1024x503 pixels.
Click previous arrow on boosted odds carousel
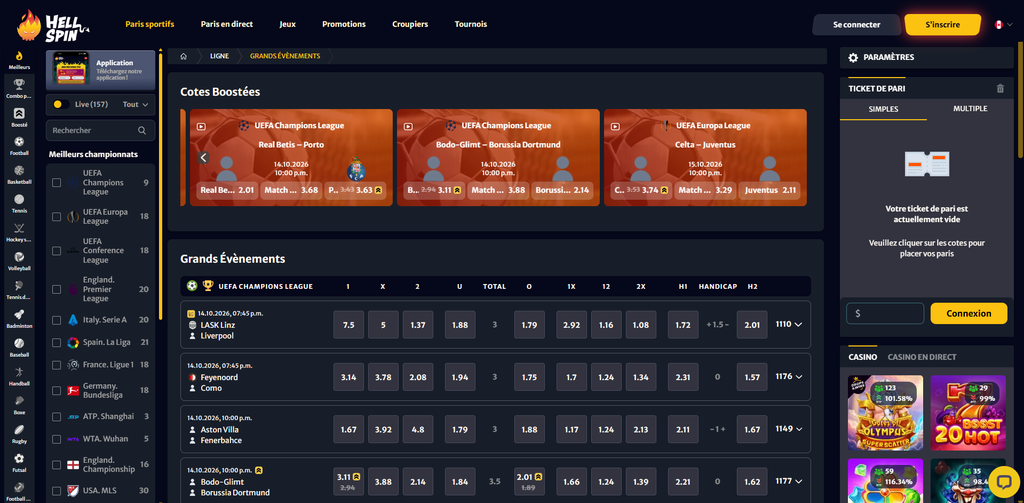pos(203,157)
